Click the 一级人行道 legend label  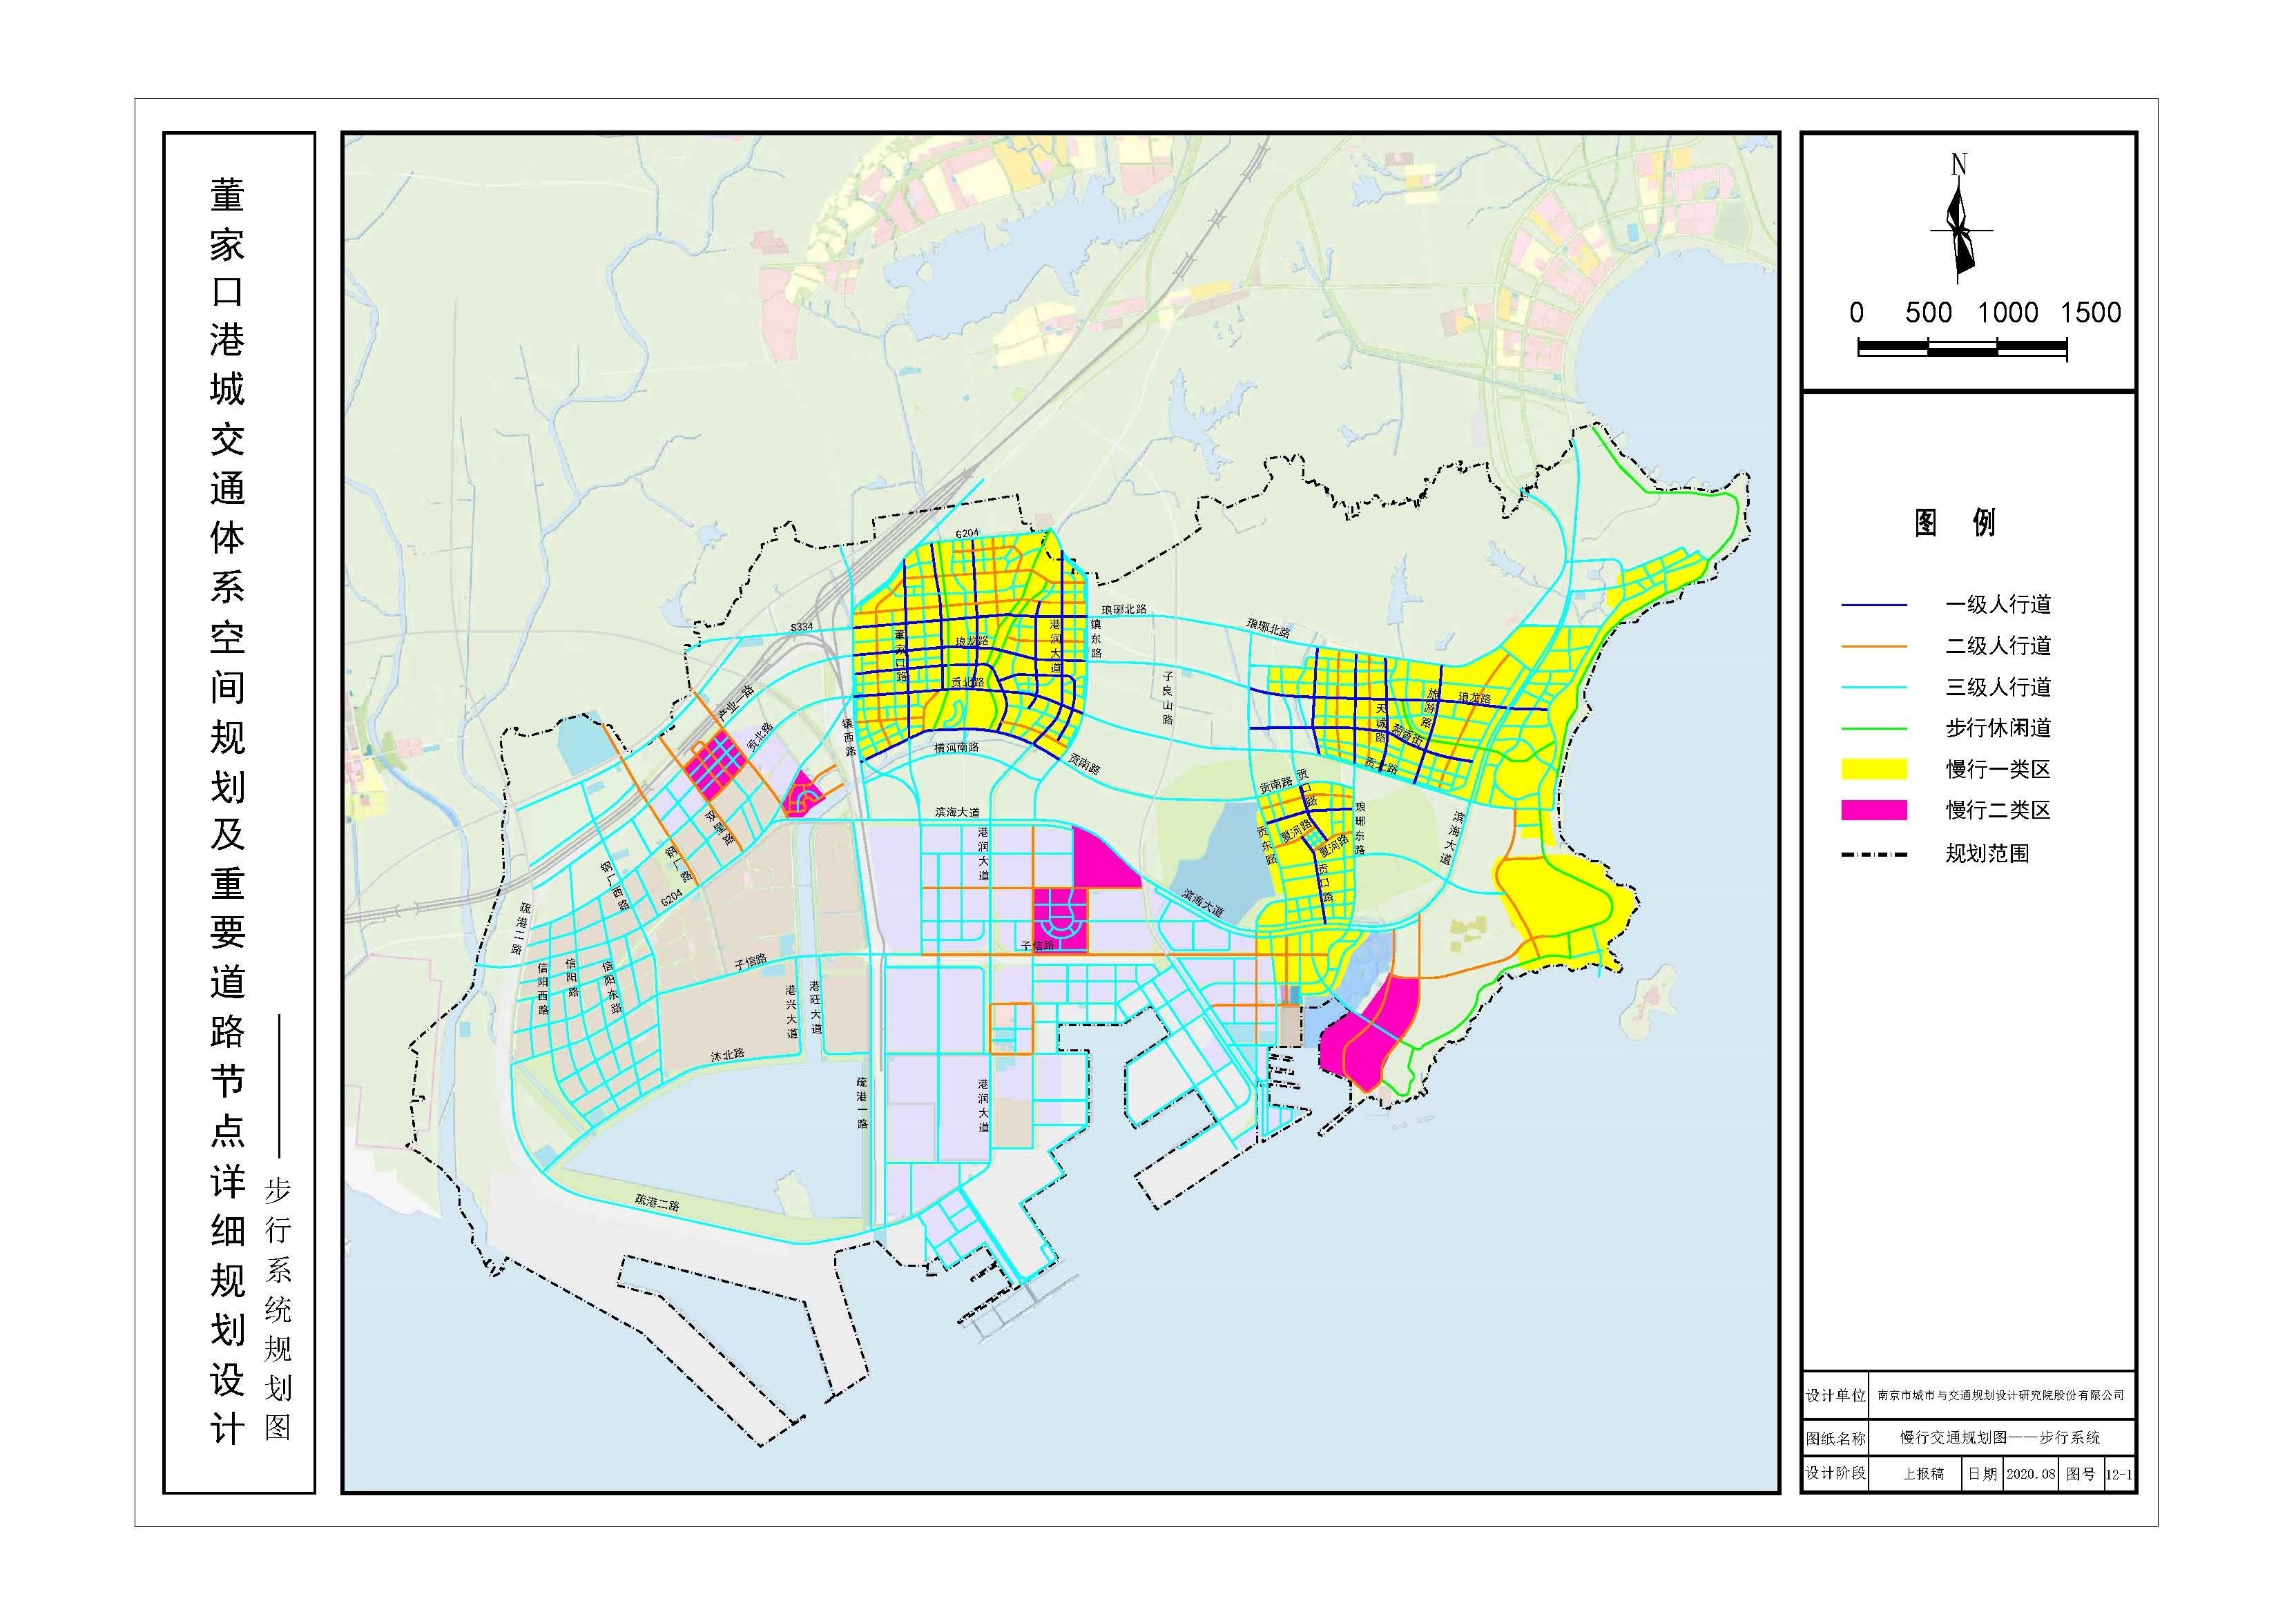(1998, 604)
